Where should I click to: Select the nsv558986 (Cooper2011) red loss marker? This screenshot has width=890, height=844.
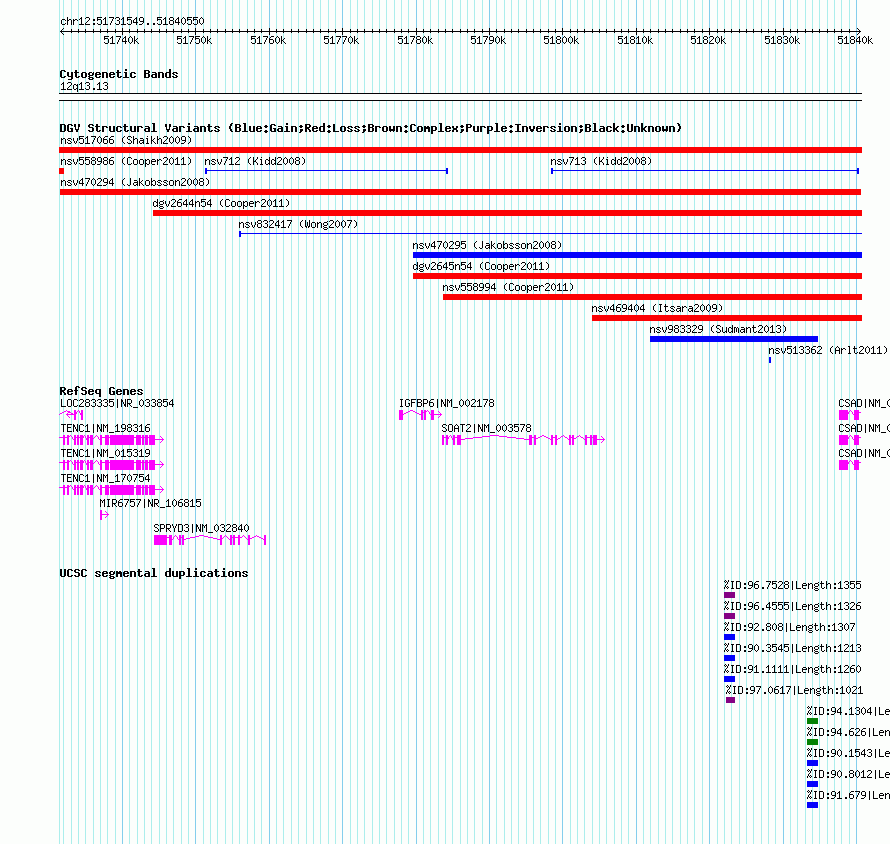click(62, 171)
